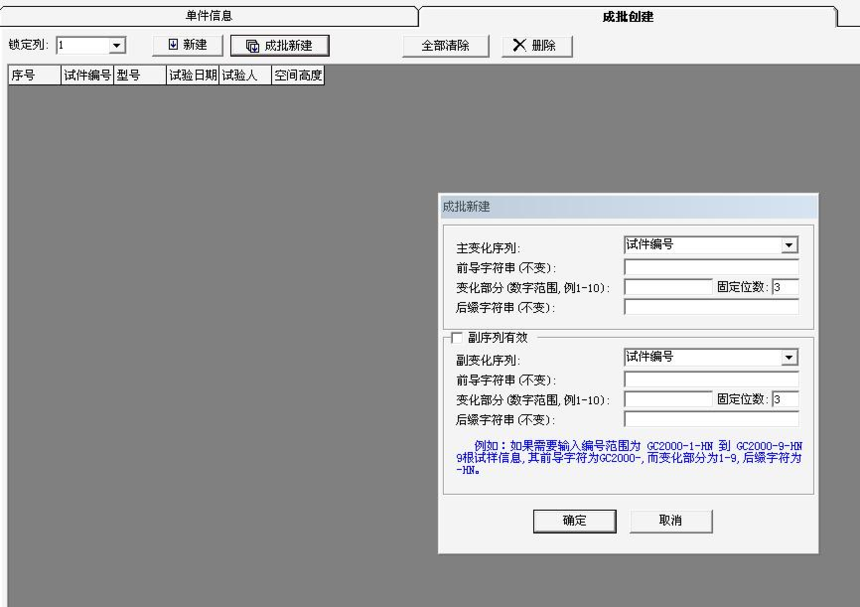860x607 pixels.
Task: Click the 全部清除 button
Action: 444,46
